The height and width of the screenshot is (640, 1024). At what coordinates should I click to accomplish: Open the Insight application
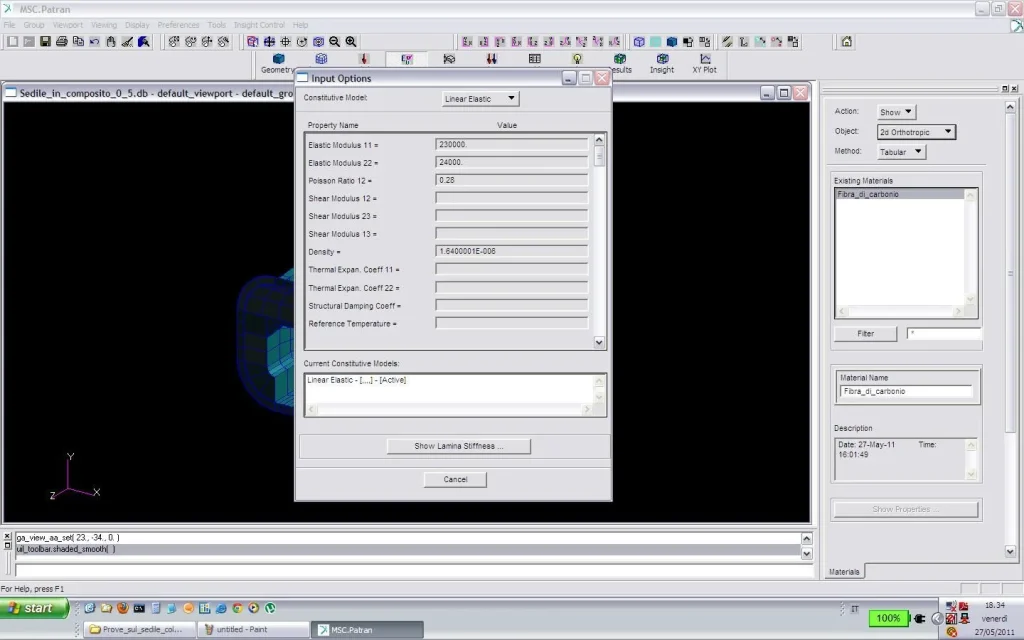(662, 63)
